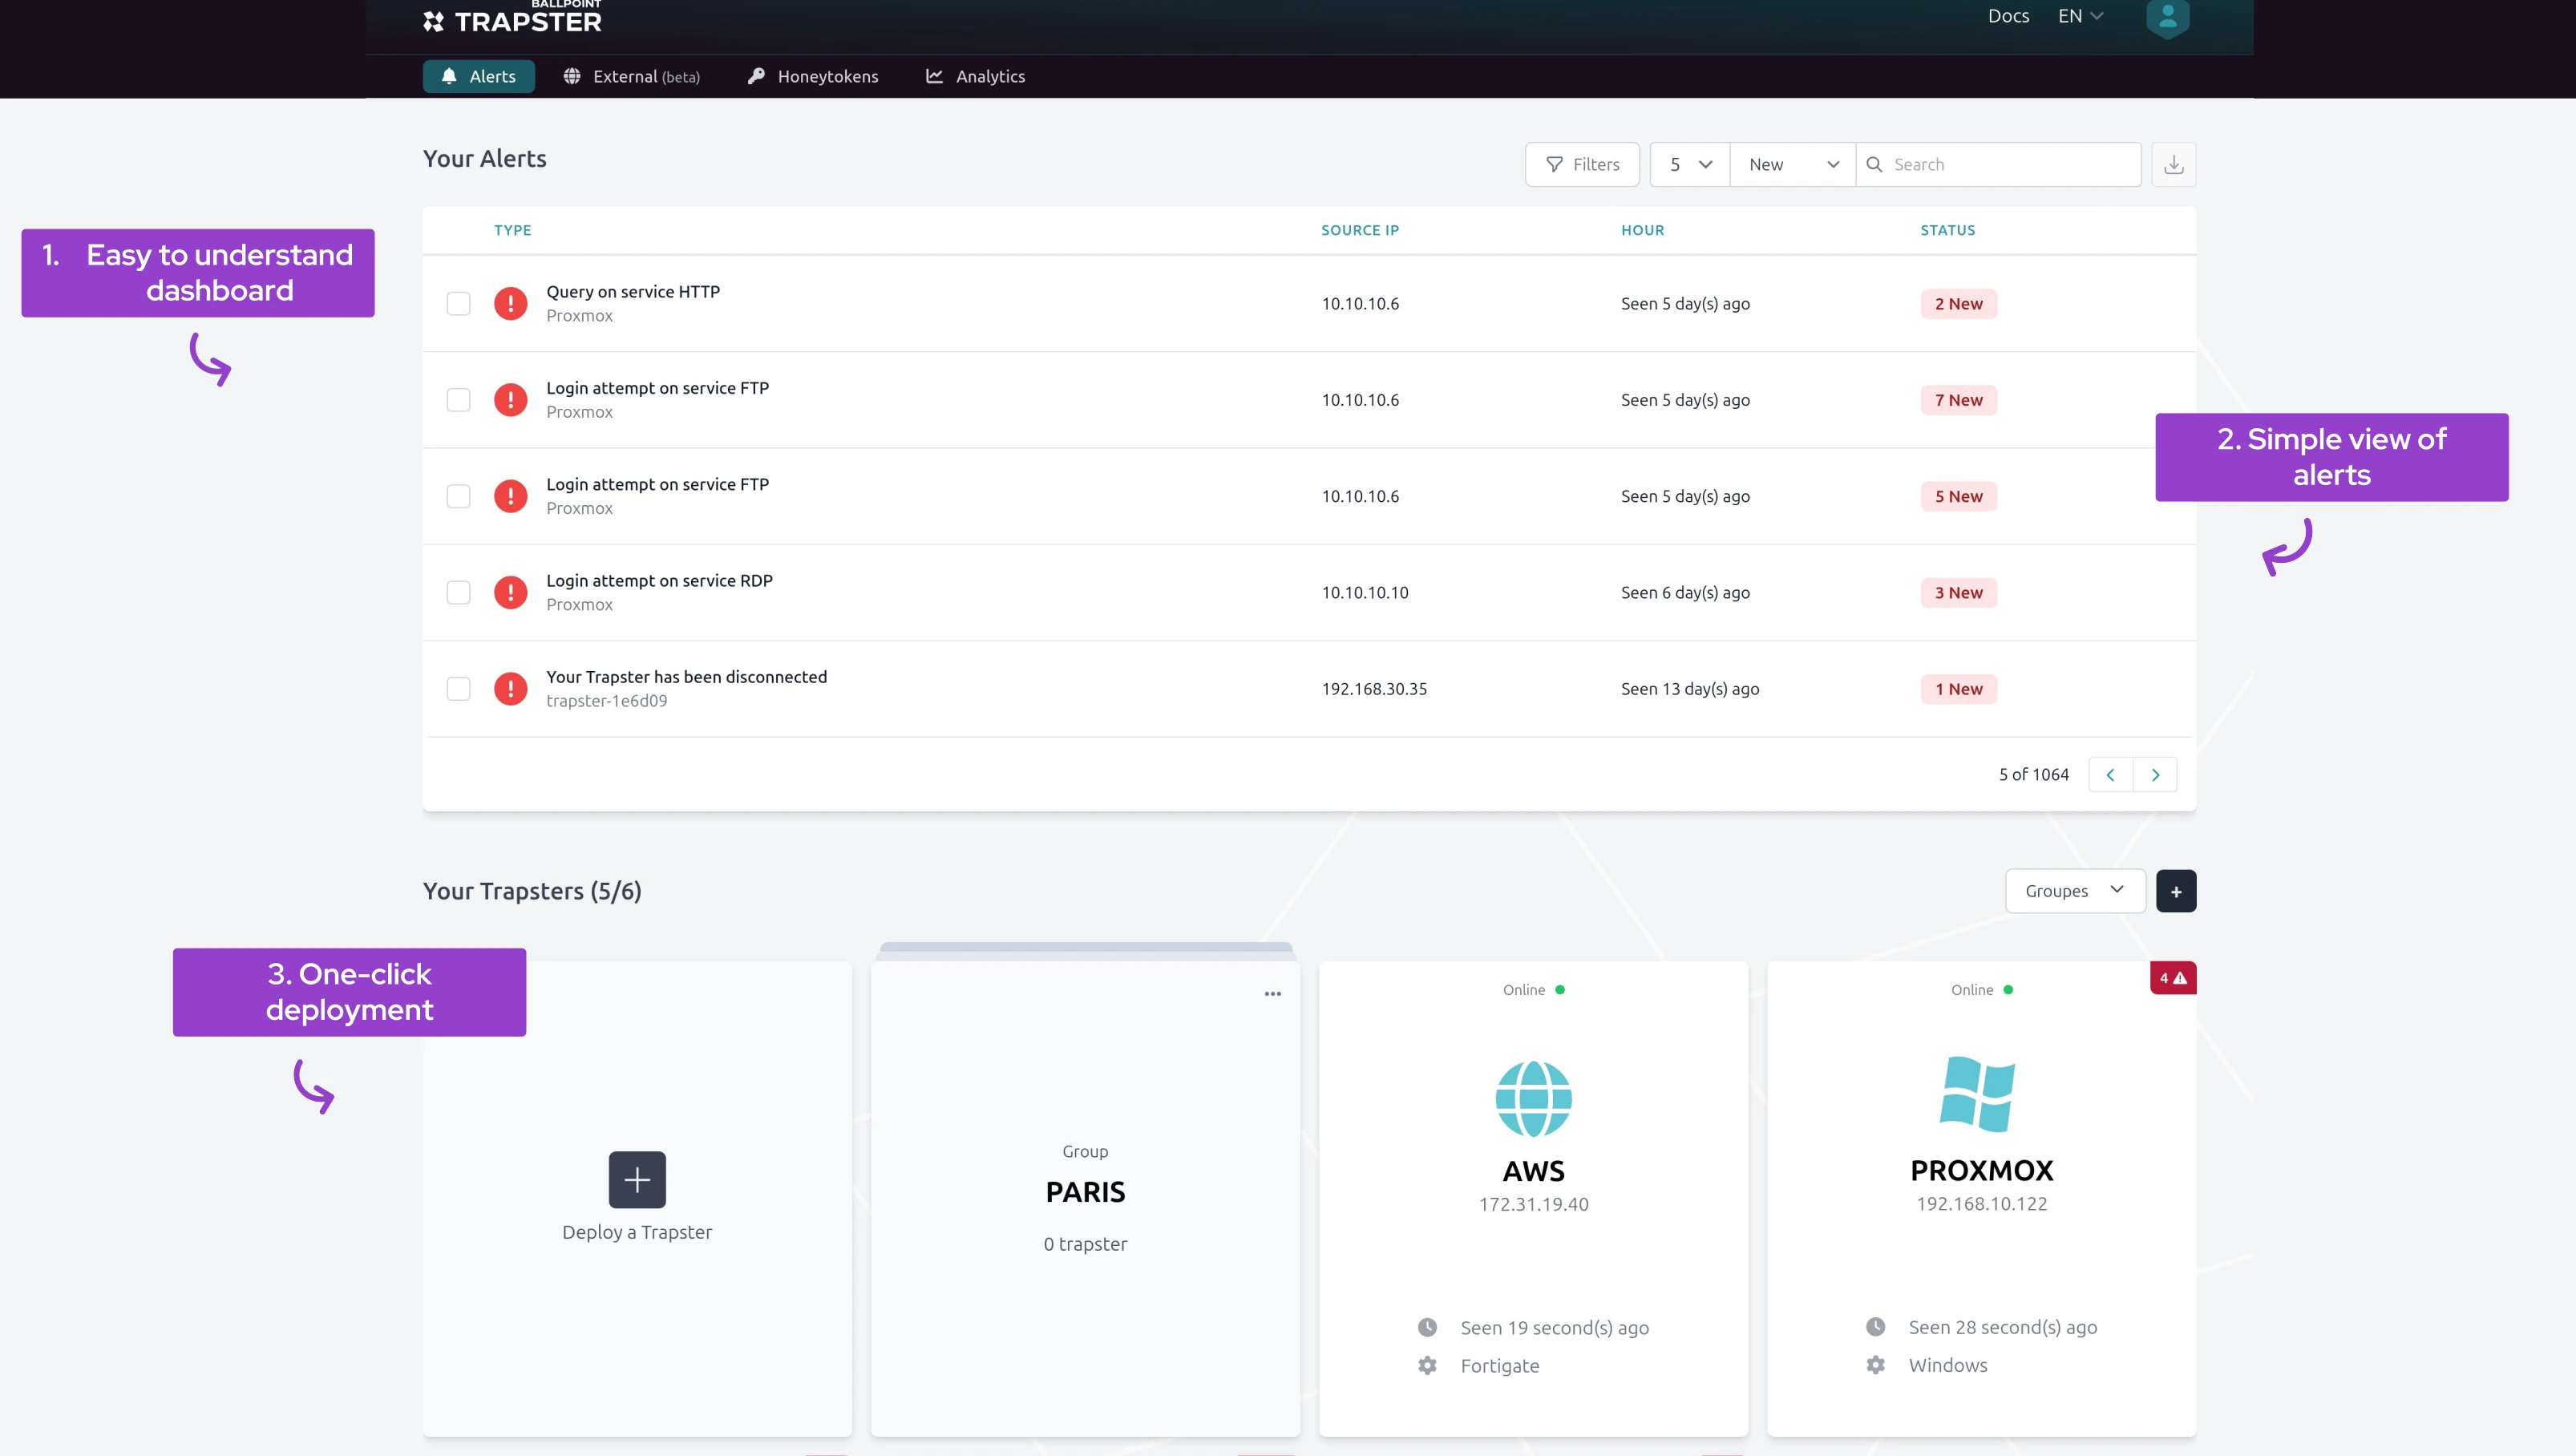Click the 7 New status badge
Screen dimensions: 2576x1456
click(x=1958, y=400)
